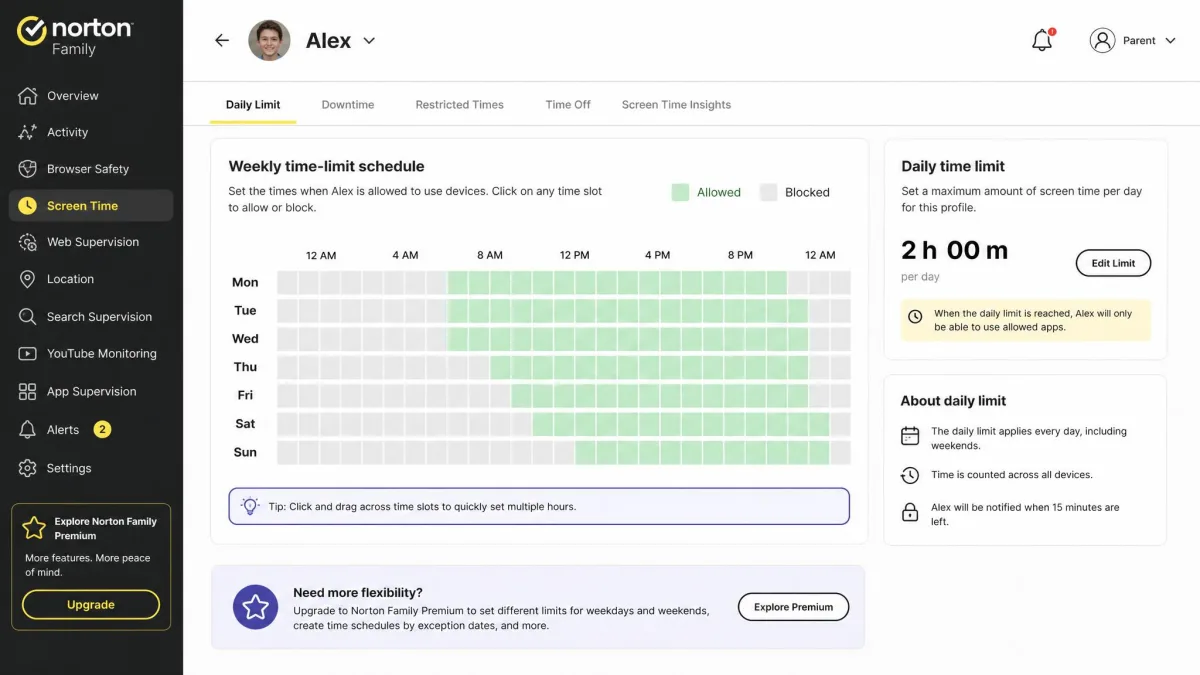Go back with the left arrow
1200x675 pixels.
[222, 41]
